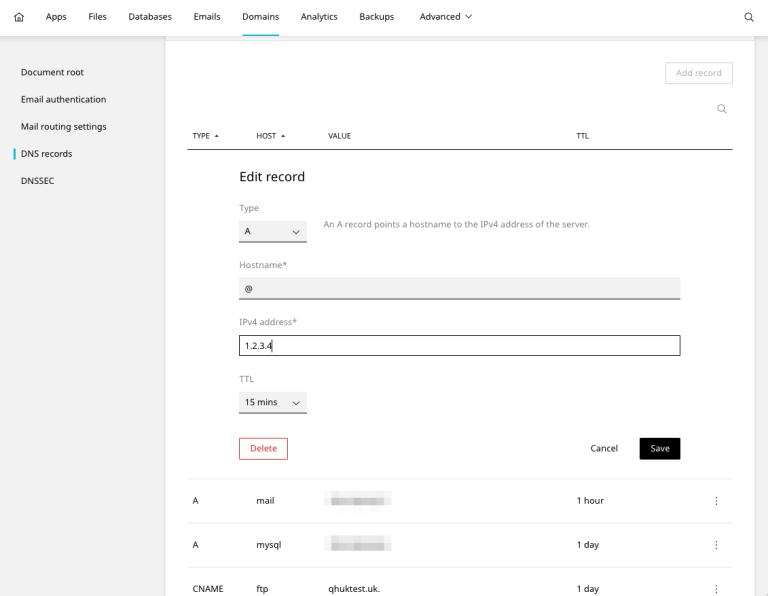Expand the Advanced menu
This screenshot has width=768, height=596.
tap(445, 17)
